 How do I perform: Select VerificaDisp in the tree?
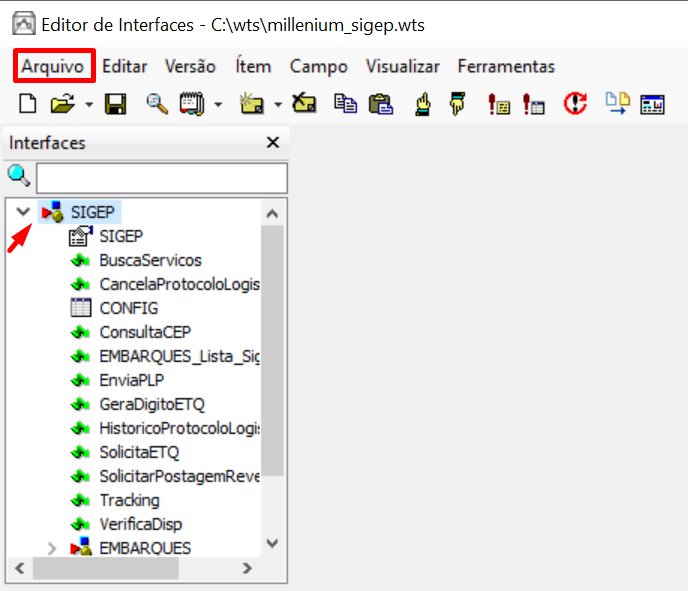pos(141,524)
